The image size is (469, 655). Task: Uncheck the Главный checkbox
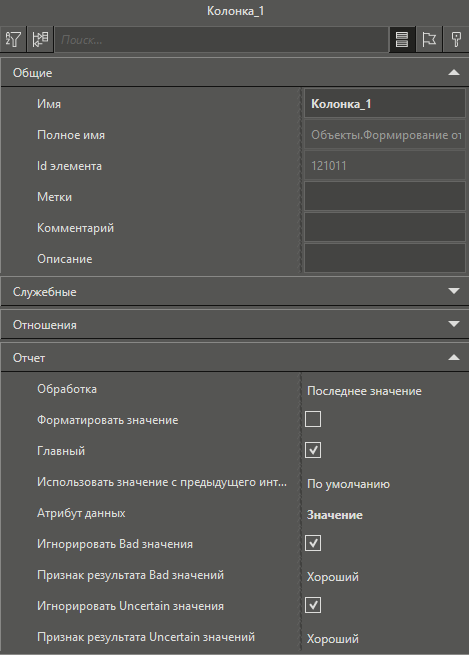pyautogui.click(x=313, y=450)
